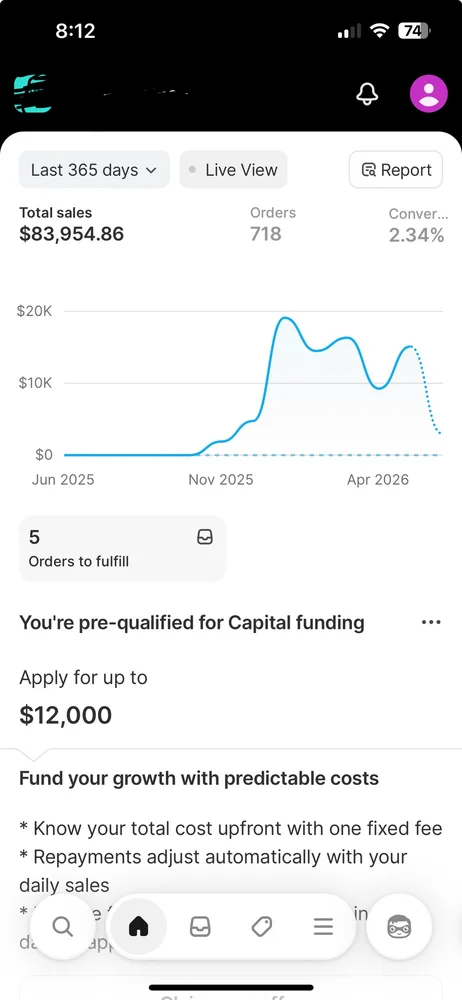Open search in bottom navigation
Image resolution: width=462 pixels, height=1000 pixels.
click(63, 927)
